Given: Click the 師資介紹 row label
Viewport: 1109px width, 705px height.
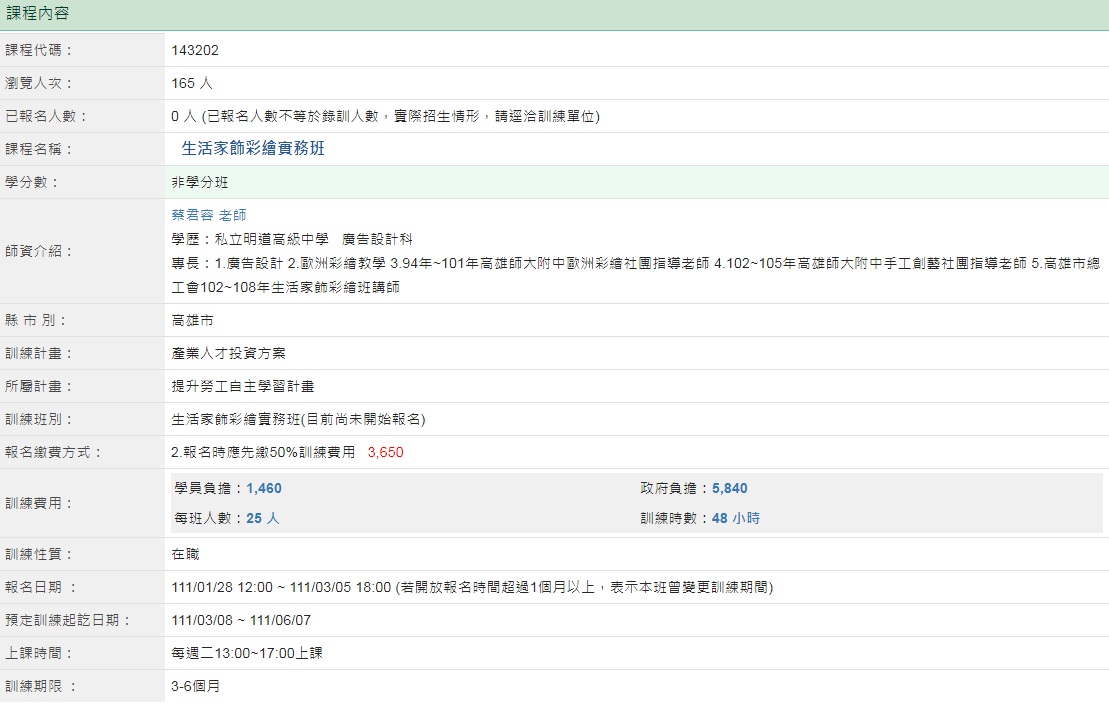Looking at the screenshot, I should click(x=39, y=251).
